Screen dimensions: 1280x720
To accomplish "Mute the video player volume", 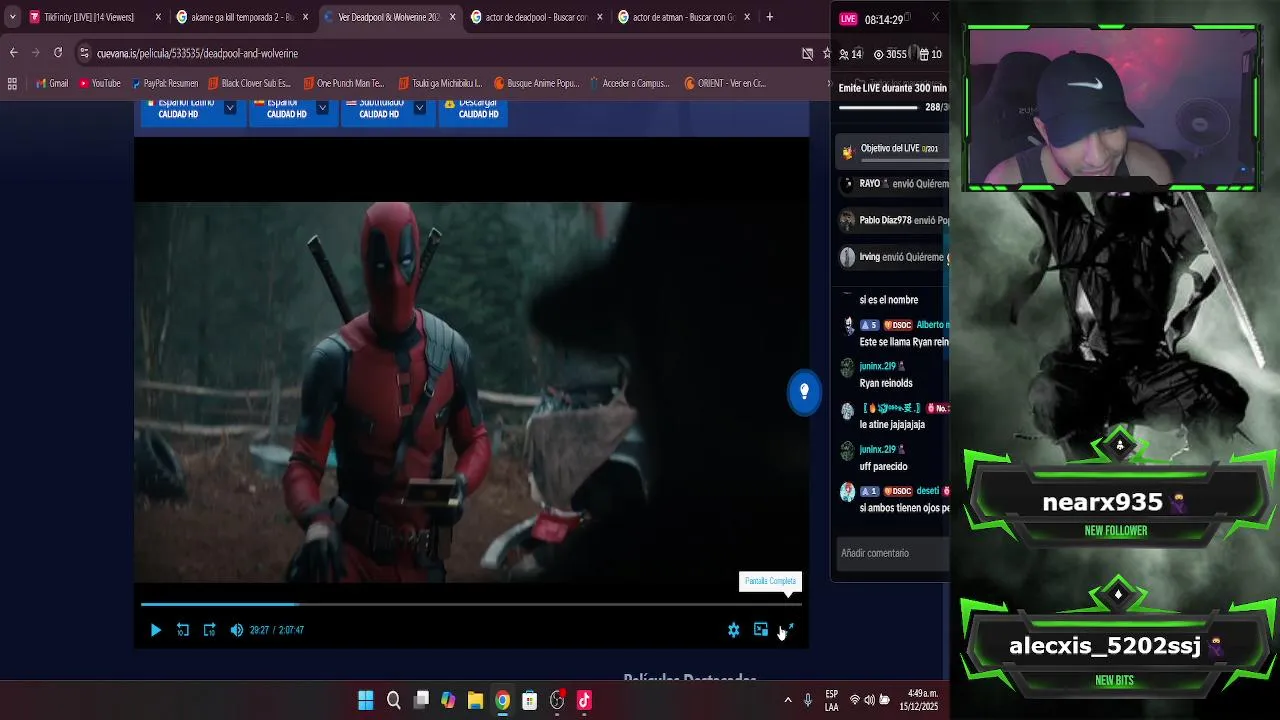I will [237, 630].
